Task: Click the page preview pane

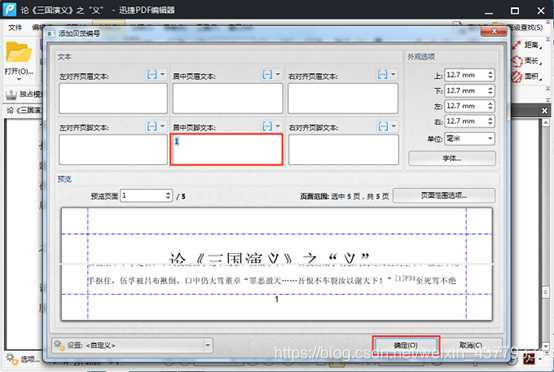Action: [277, 264]
